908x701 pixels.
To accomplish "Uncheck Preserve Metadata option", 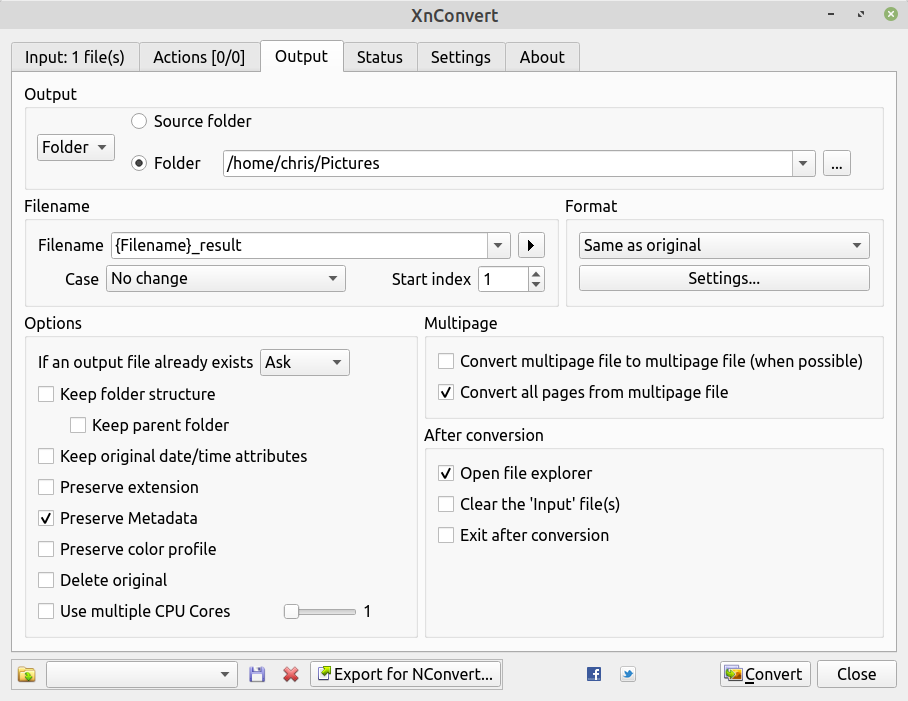I will coord(46,518).
